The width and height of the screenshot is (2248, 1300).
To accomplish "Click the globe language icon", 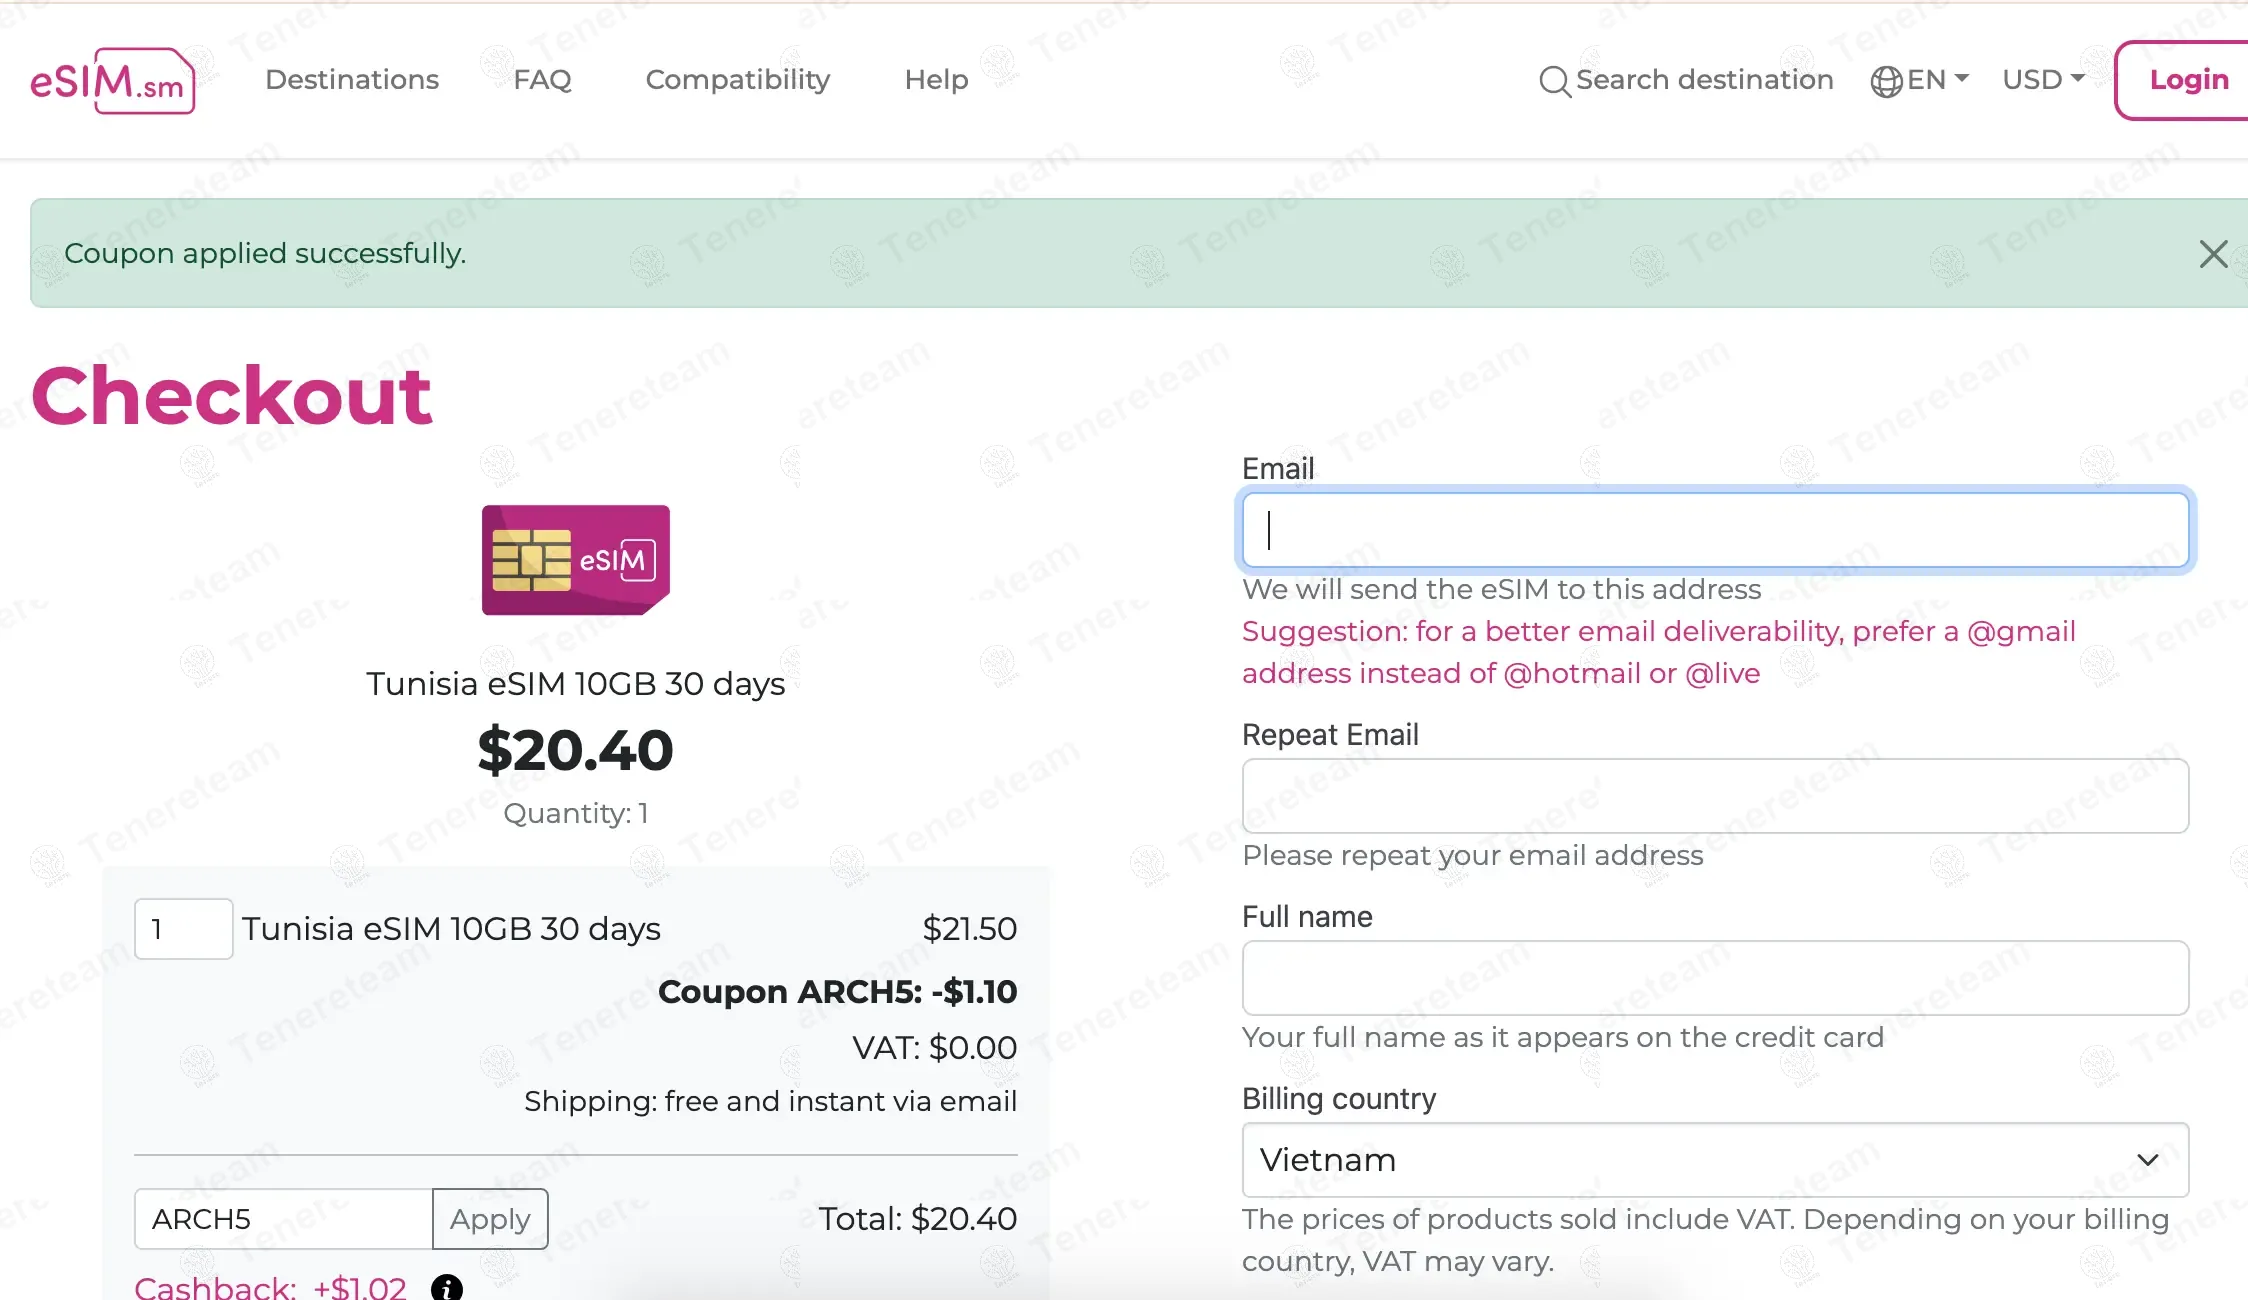I will 1886,81.
